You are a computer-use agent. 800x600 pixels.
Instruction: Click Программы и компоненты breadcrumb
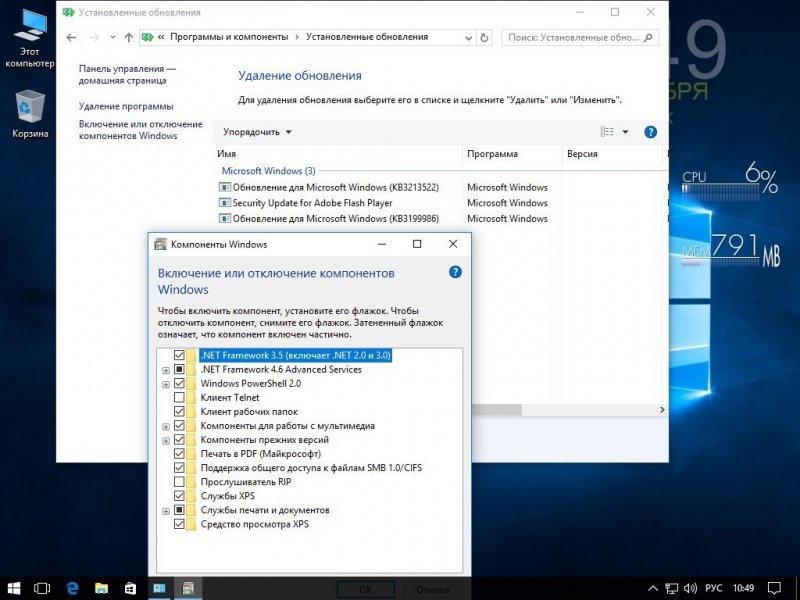(x=229, y=37)
